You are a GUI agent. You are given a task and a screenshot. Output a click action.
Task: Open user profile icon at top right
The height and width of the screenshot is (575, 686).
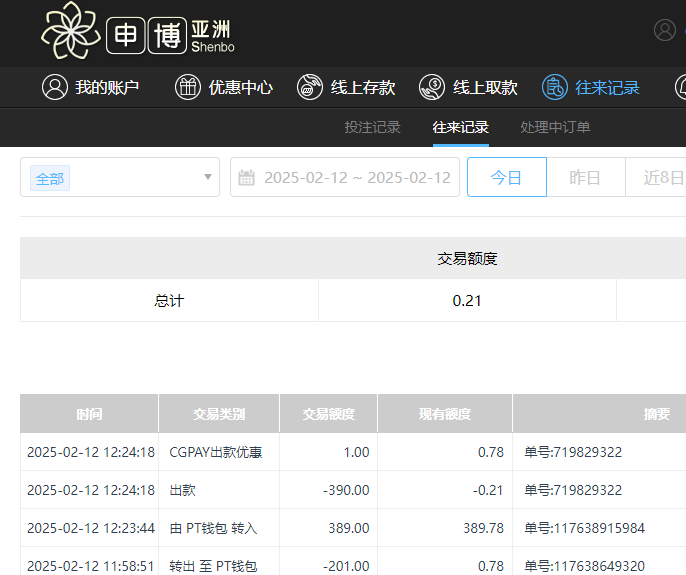pyautogui.click(x=665, y=30)
